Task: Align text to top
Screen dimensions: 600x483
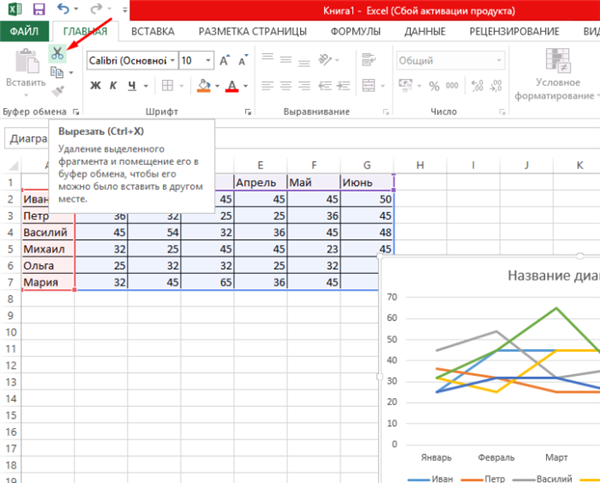Action: [x=267, y=57]
